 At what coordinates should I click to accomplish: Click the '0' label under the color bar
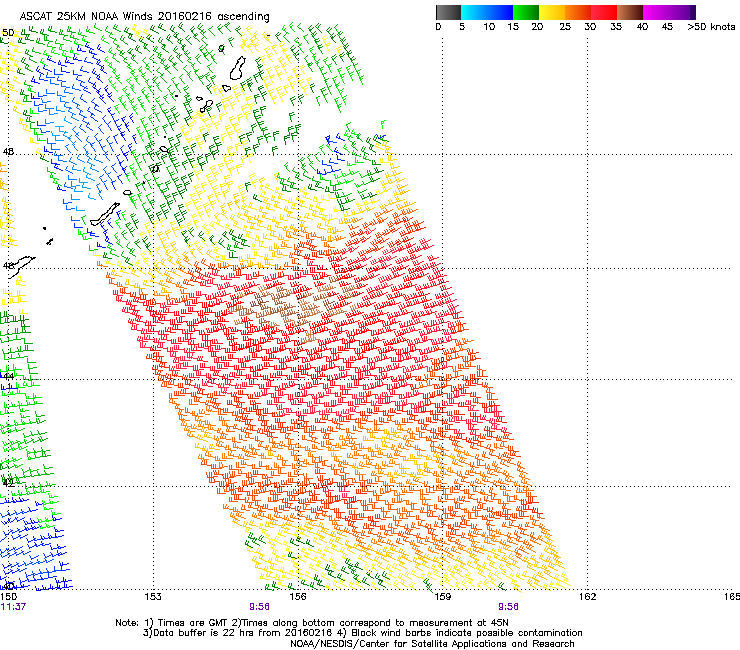(438, 27)
